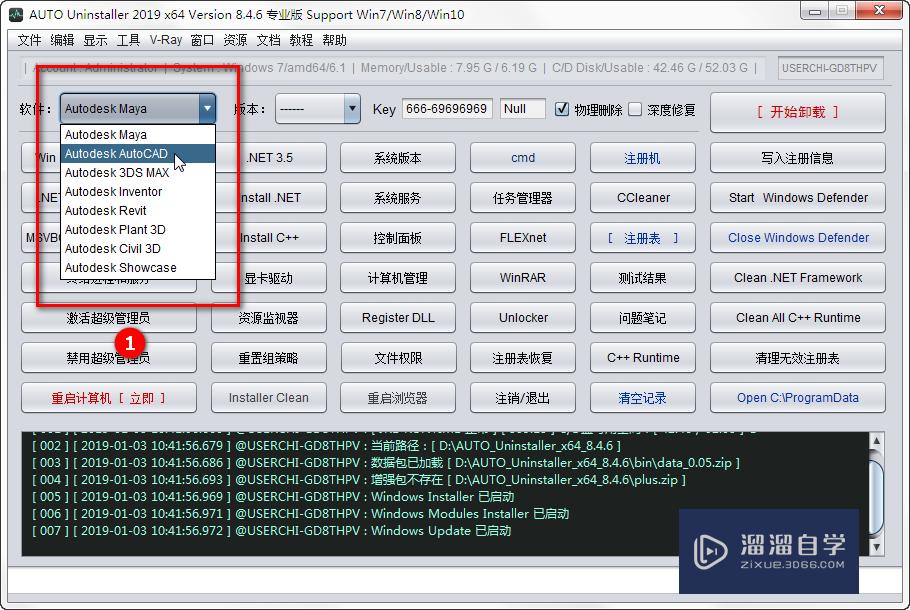The width and height of the screenshot is (910, 610).
Task: Toggle the Null option next to the Key field
Action: [x=521, y=110]
